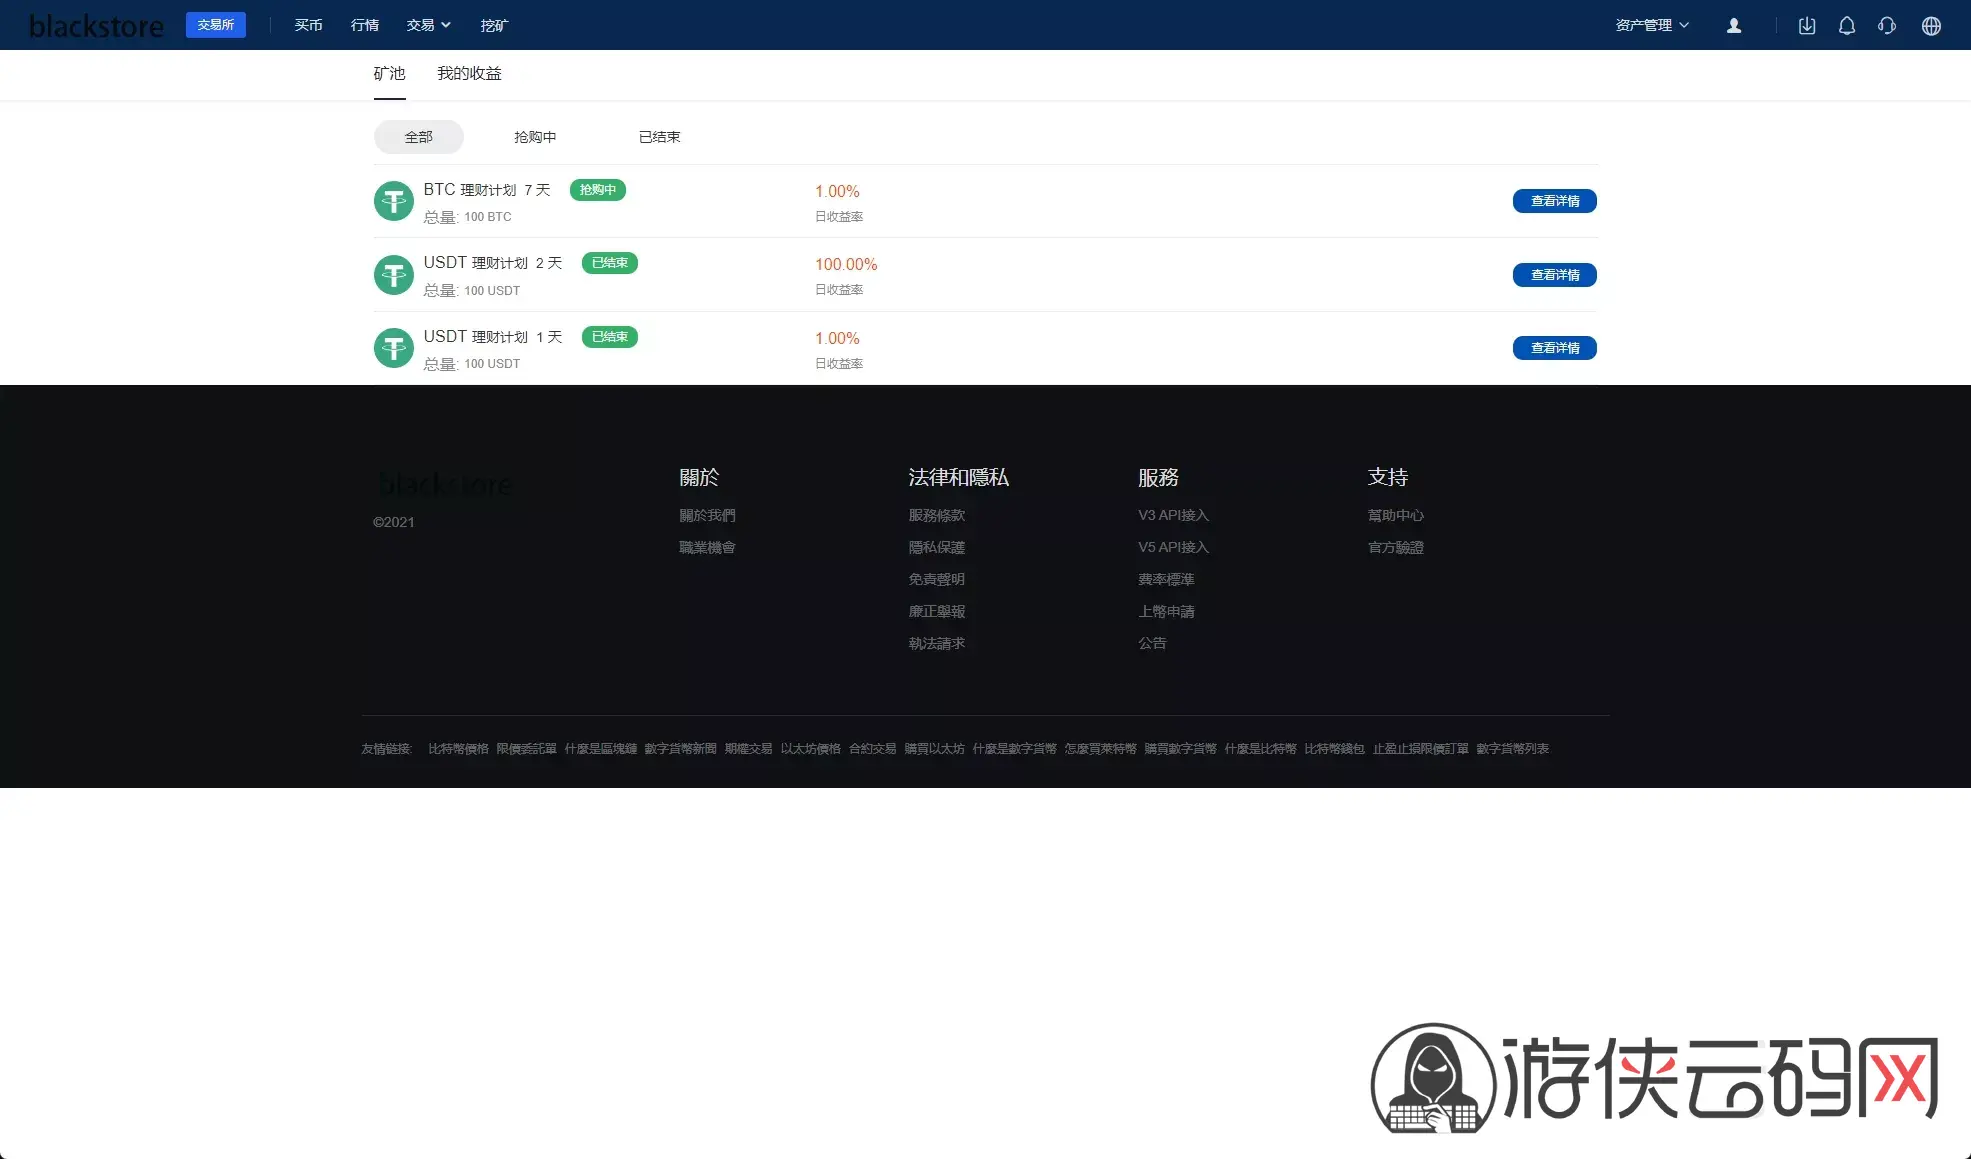The width and height of the screenshot is (1971, 1159).
Task: Click the 交易所 button in header
Action: pos(216,25)
